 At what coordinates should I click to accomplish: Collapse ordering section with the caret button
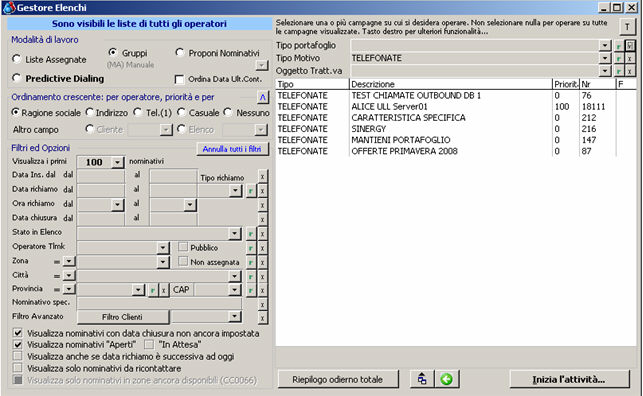[x=262, y=98]
